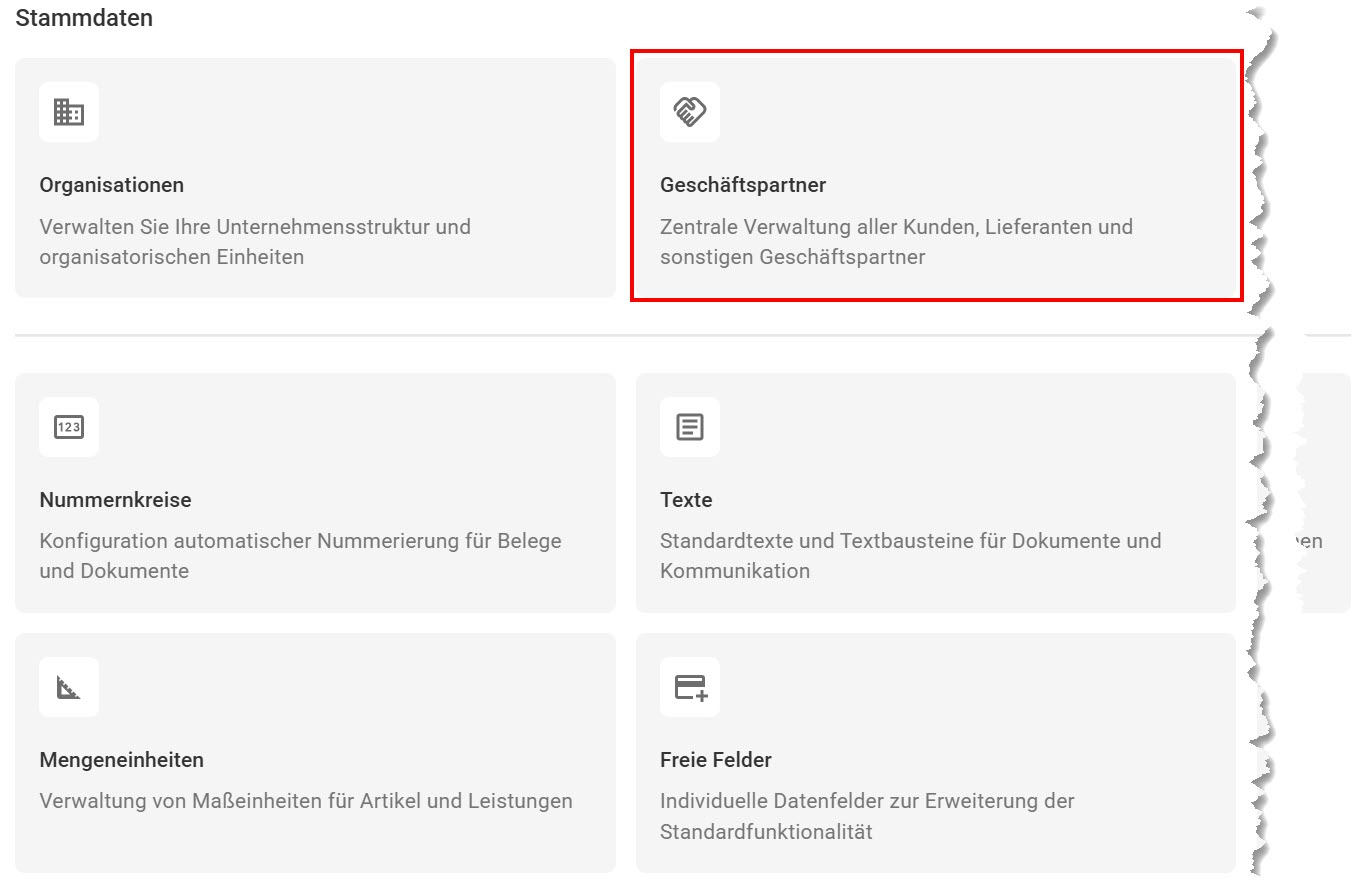Select the highlighted Geschäftspartner module icon
The width and height of the screenshot is (1356, 882).
pos(689,112)
